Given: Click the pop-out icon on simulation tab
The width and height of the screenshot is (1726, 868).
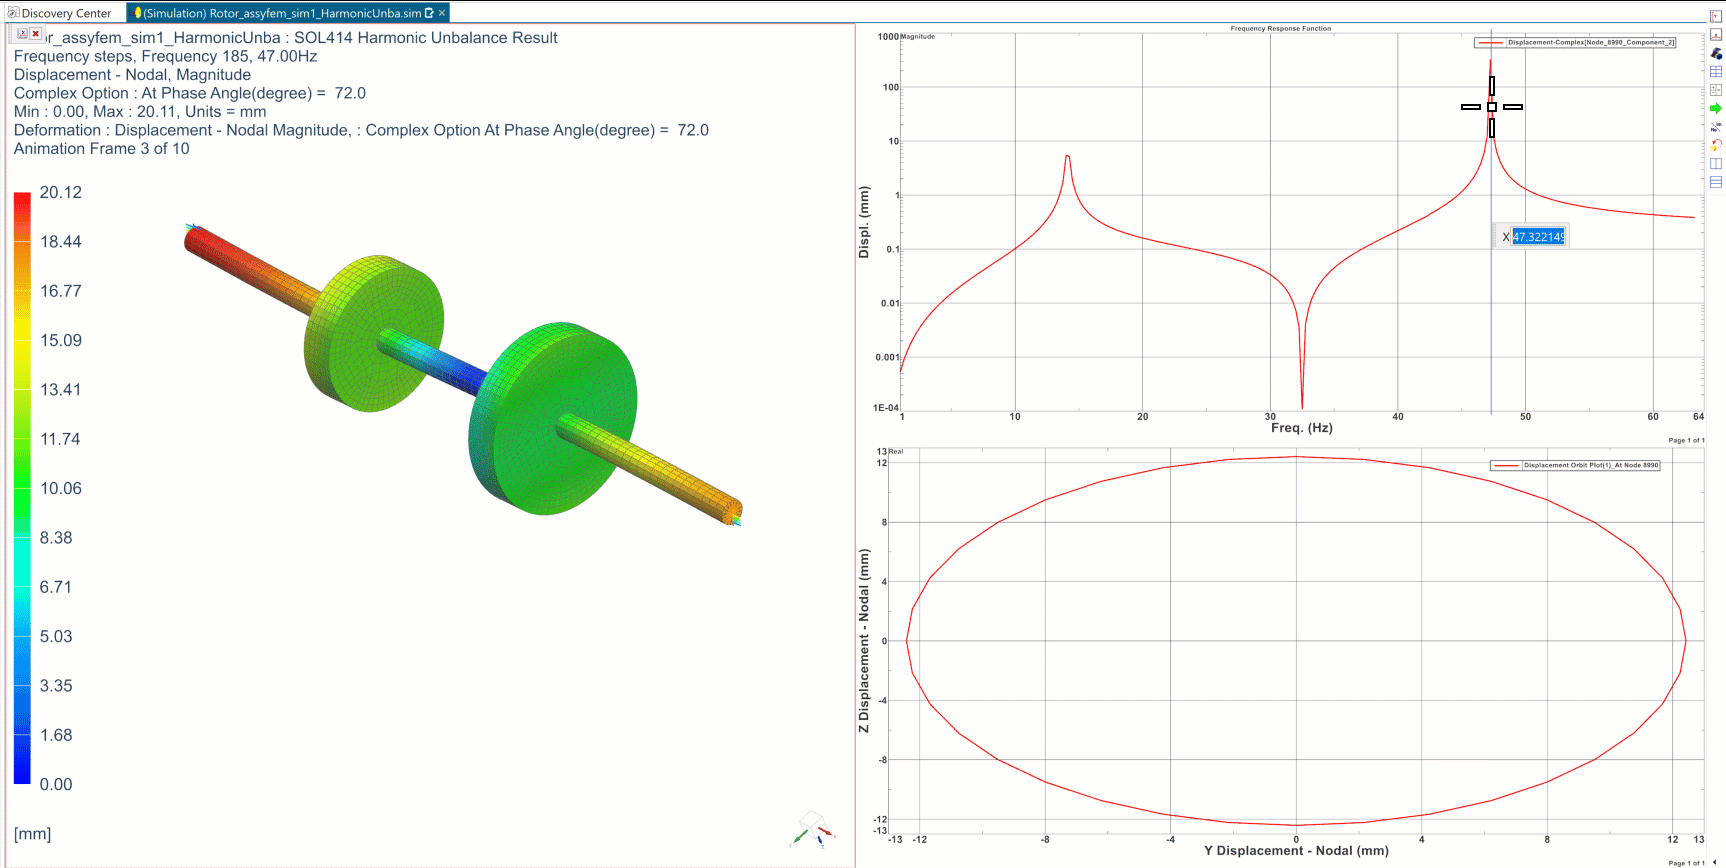Looking at the screenshot, I should coord(429,13).
